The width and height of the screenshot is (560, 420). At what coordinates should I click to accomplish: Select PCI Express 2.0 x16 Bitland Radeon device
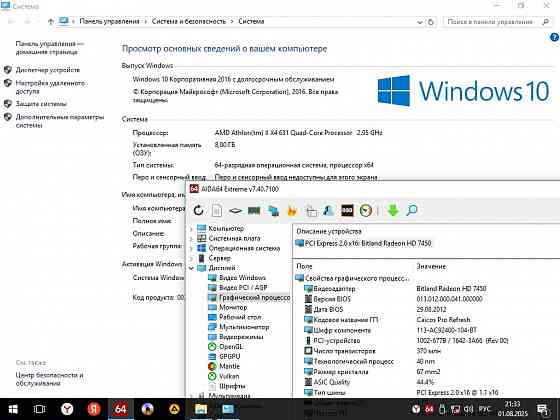(363, 243)
